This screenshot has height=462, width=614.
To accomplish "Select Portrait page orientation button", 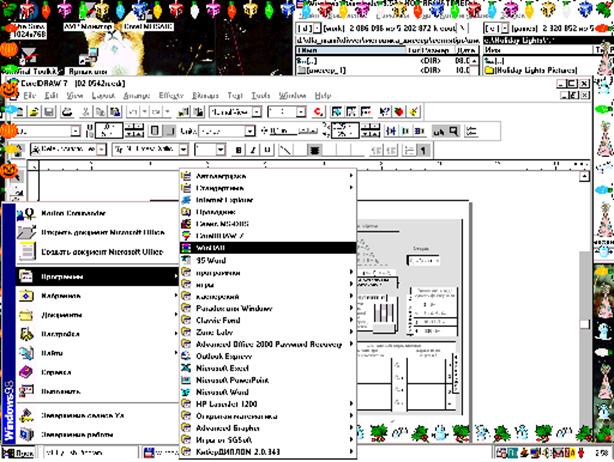I will click(x=155, y=131).
